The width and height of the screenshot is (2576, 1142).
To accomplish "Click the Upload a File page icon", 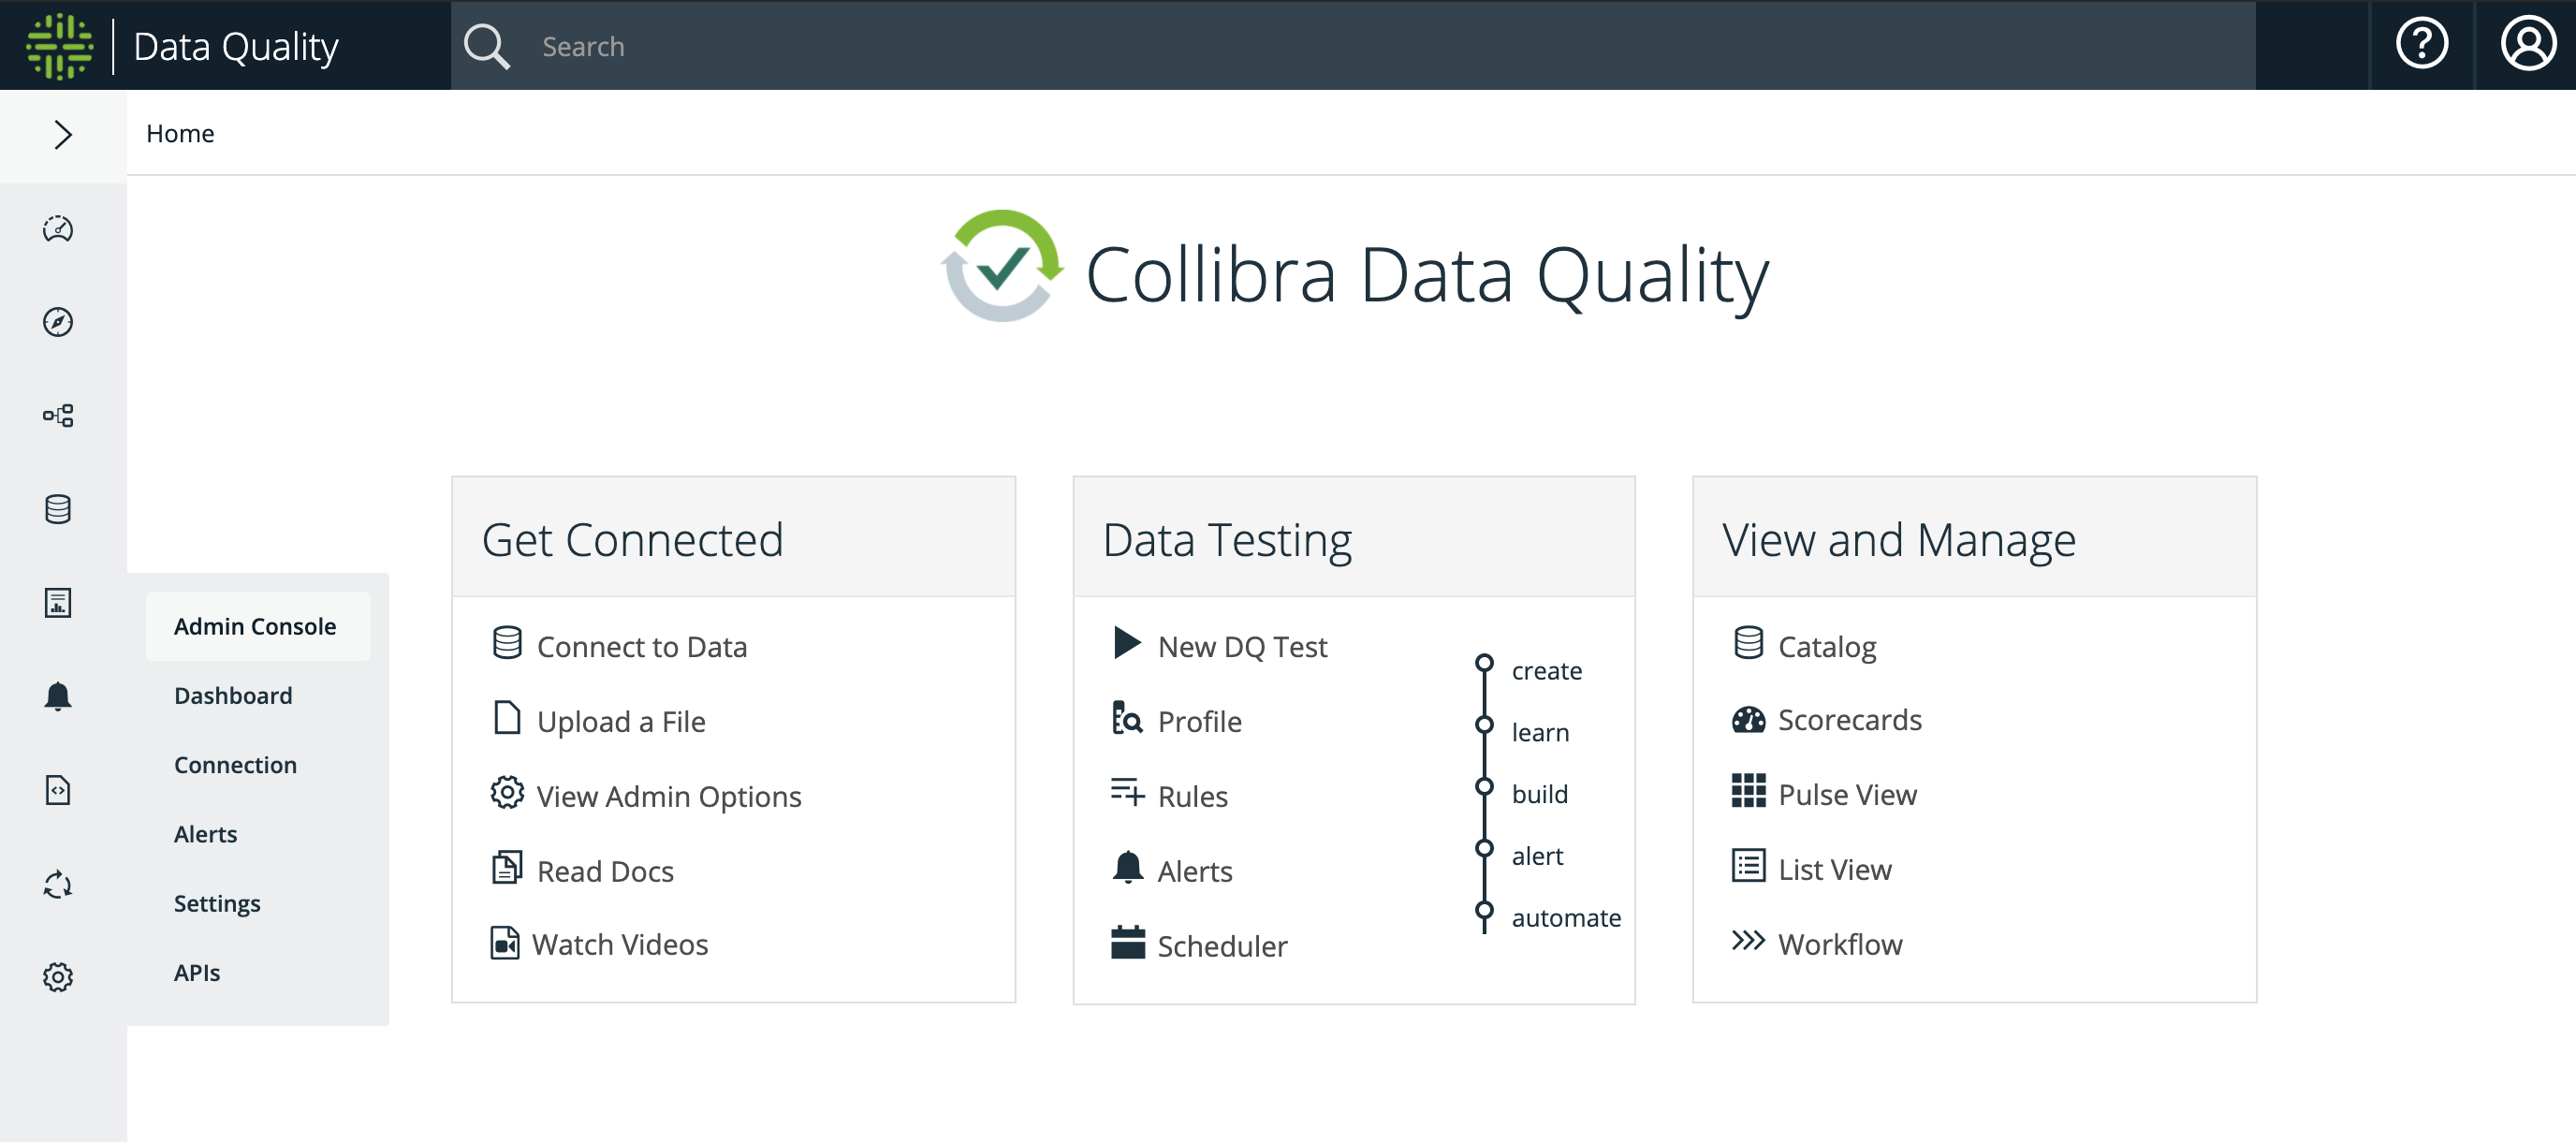I will tap(507, 717).
